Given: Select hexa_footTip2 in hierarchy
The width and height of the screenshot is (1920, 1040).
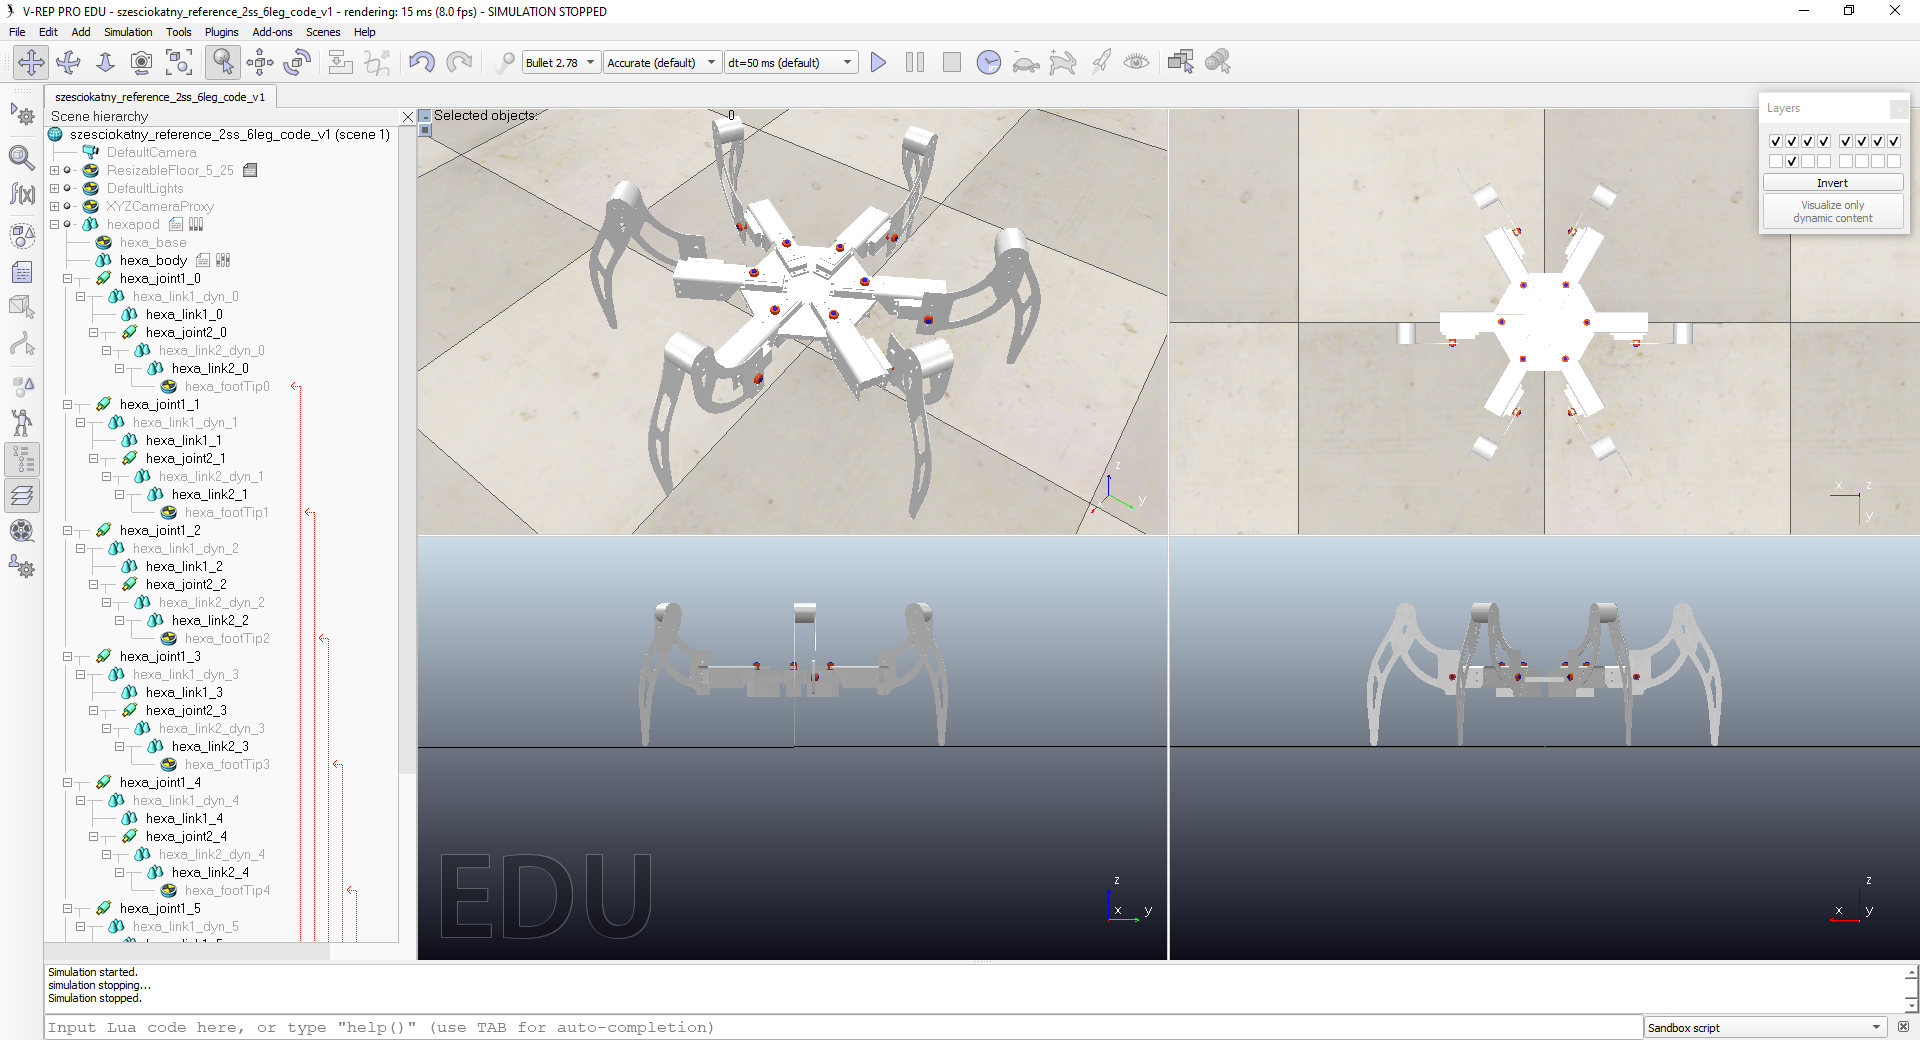Looking at the screenshot, I should tap(227, 638).
